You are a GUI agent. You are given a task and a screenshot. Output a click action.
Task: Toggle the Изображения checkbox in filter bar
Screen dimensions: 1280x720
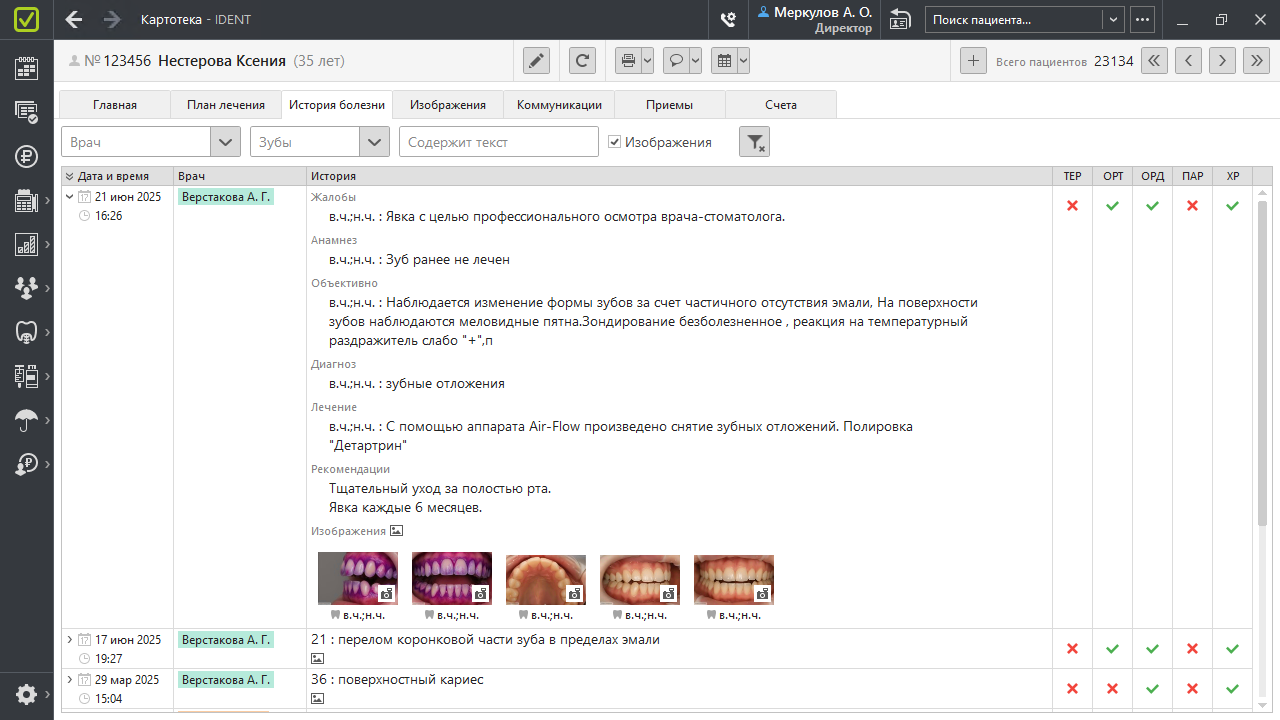(x=614, y=141)
